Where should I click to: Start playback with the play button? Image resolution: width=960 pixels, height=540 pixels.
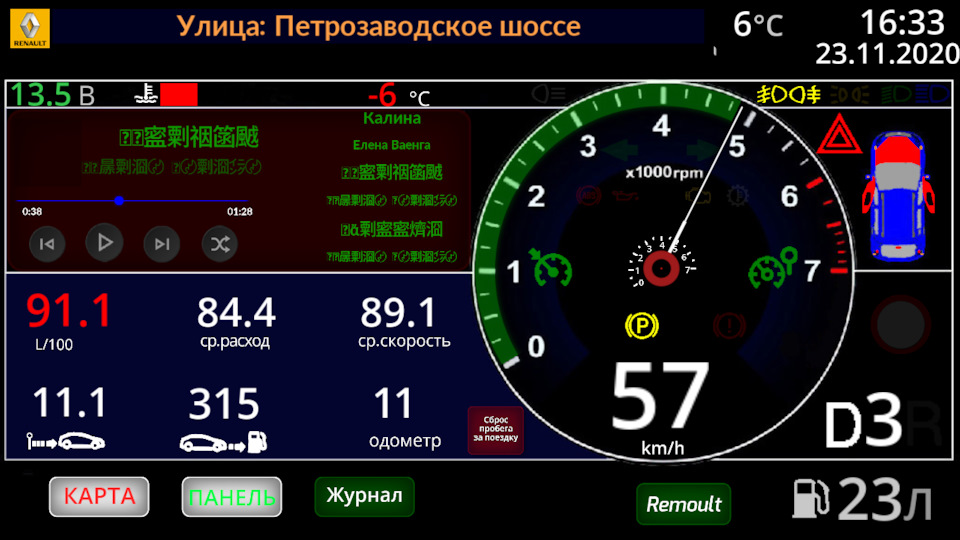click(x=104, y=243)
